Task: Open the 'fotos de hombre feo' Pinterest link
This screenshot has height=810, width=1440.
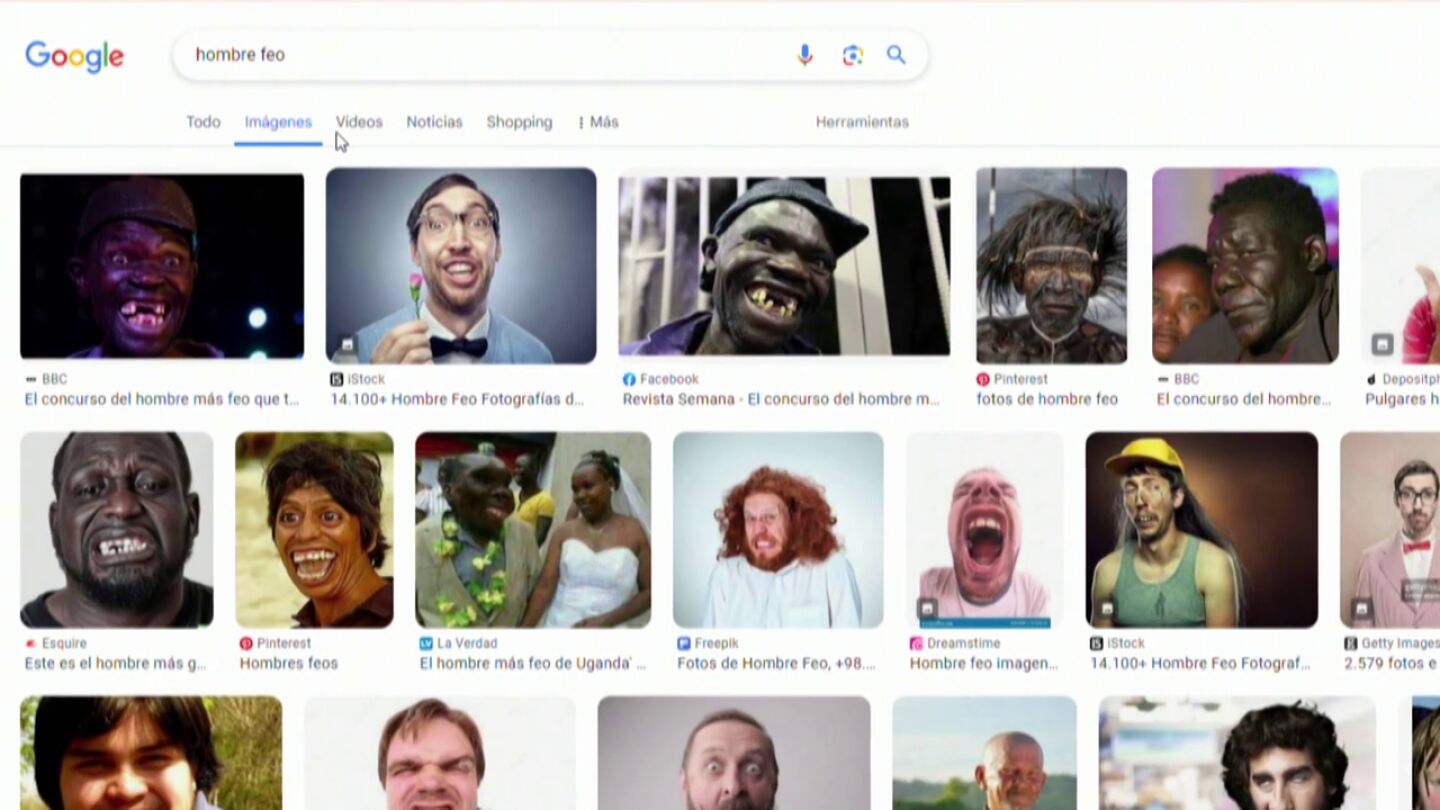Action: click(1047, 399)
